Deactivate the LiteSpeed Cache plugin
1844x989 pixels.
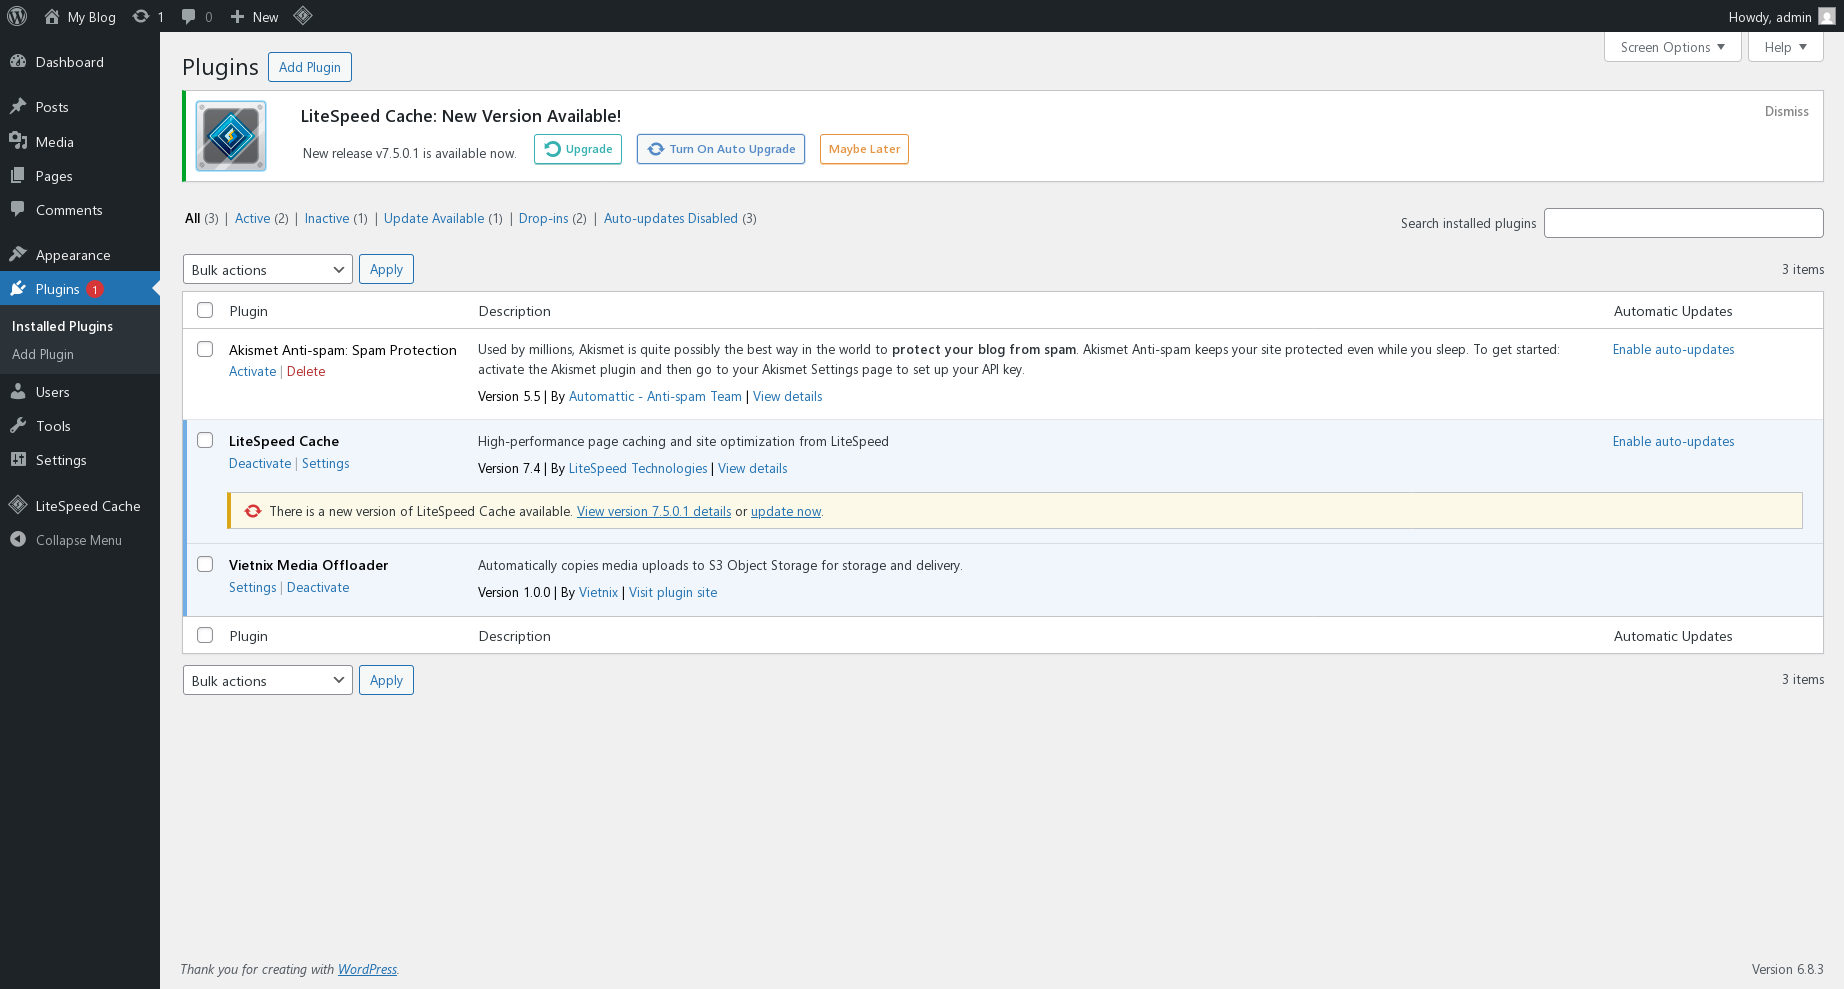click(259, 463)
